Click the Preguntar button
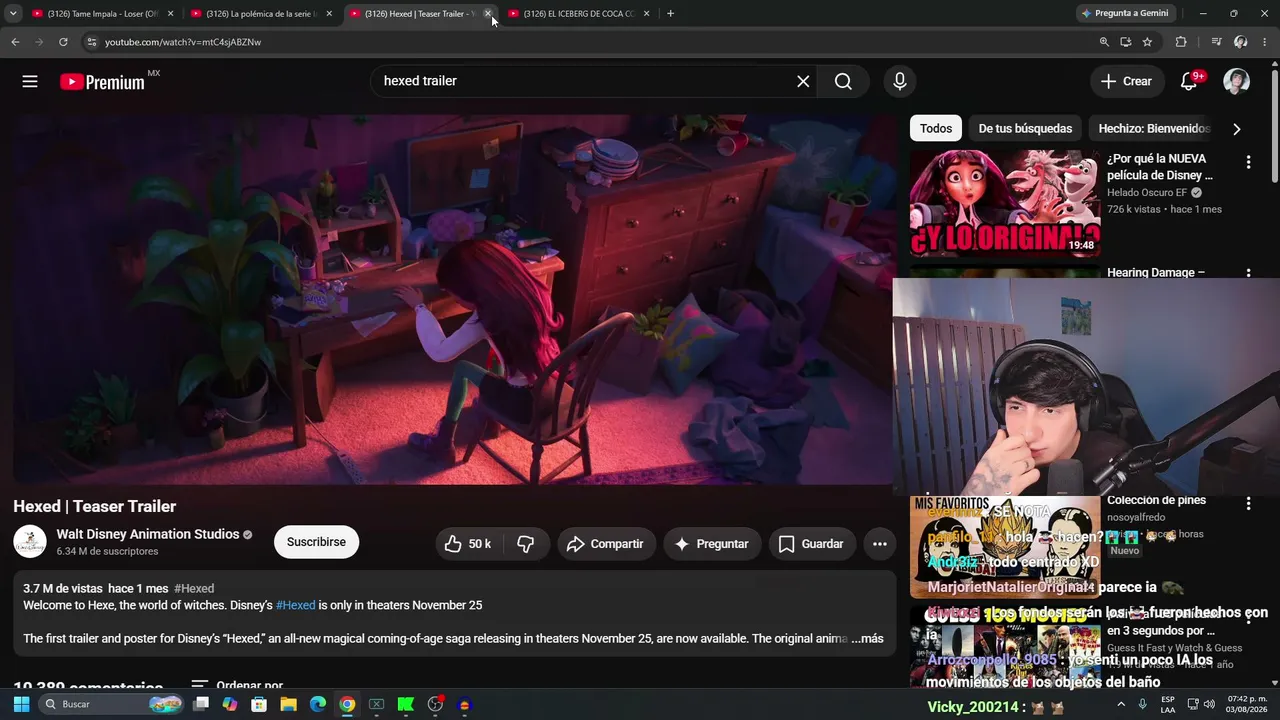 (712, 544)
